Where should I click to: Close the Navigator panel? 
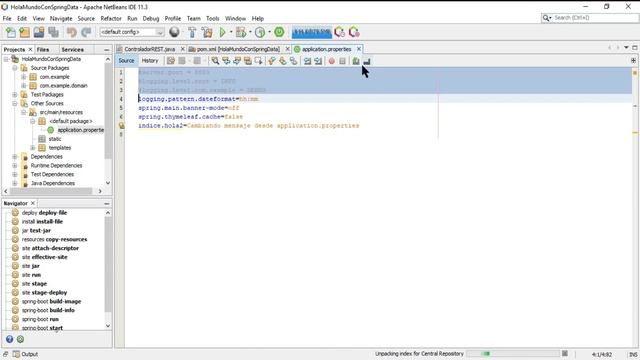pos(33,203)
